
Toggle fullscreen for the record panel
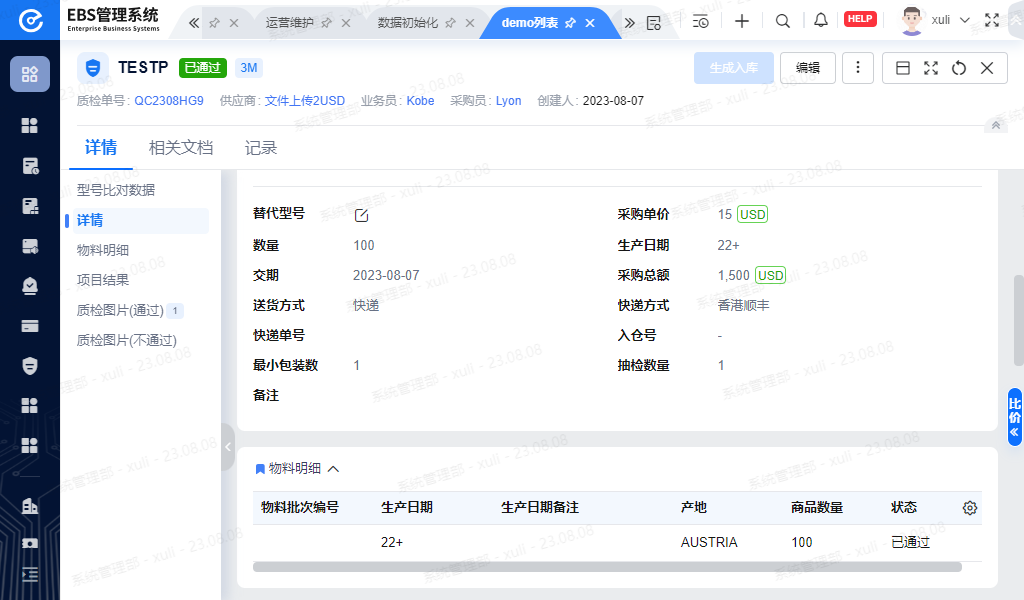pos(930,68)
